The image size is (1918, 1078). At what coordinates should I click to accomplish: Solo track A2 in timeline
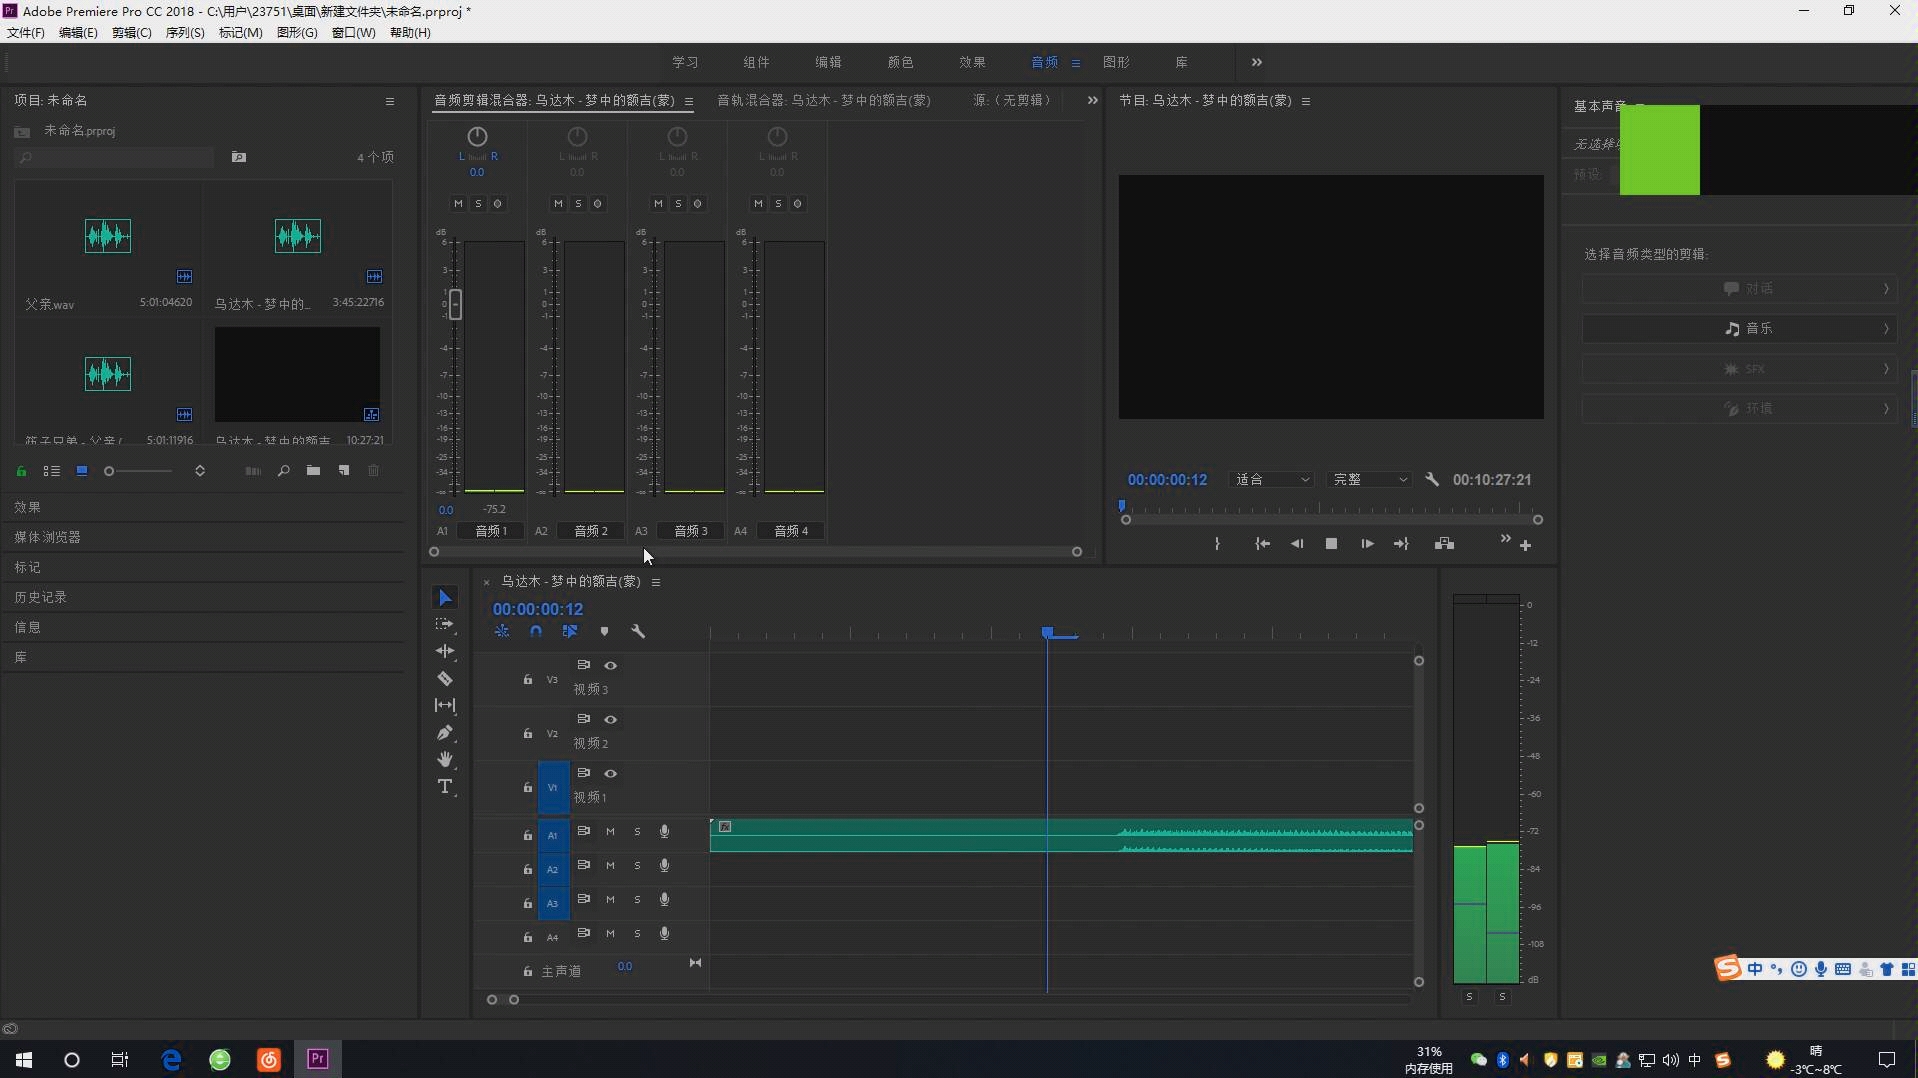637,866
